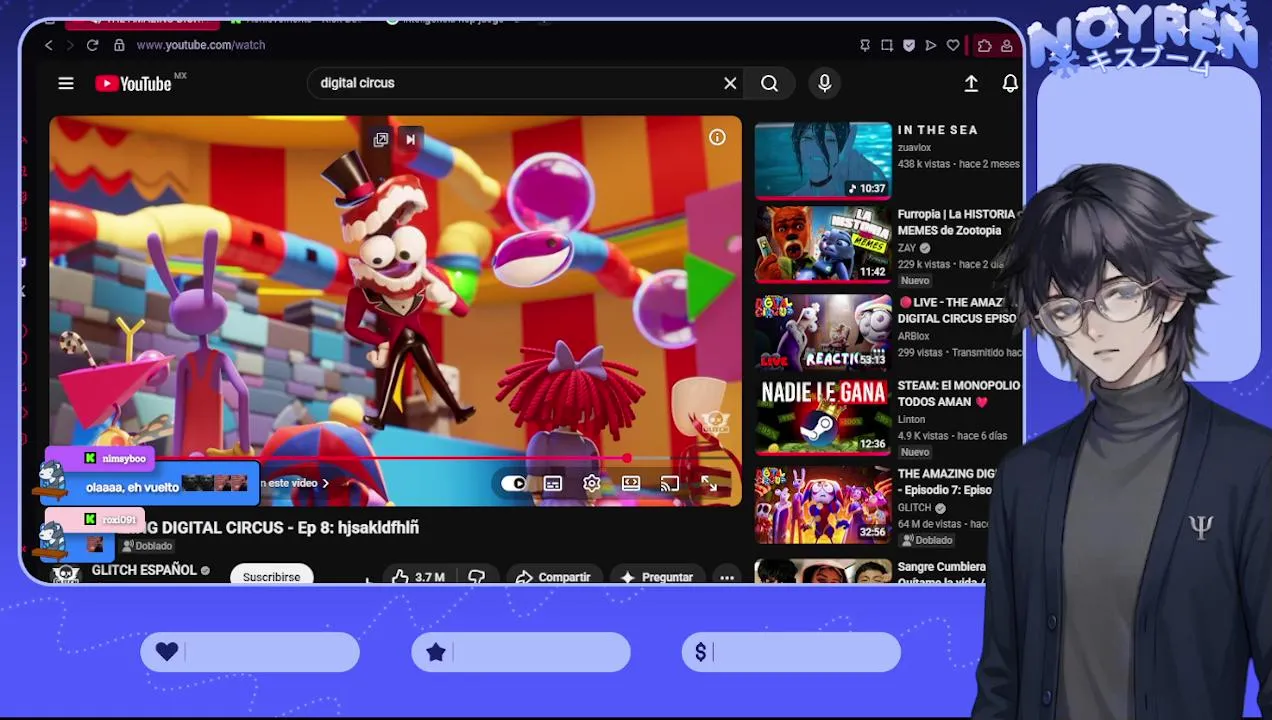Click the ARBlox channel name

911,335
